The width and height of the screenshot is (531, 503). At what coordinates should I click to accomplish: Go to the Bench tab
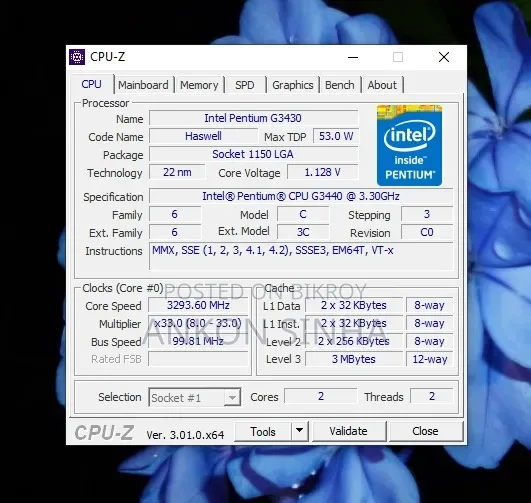(x=340, y=85)
